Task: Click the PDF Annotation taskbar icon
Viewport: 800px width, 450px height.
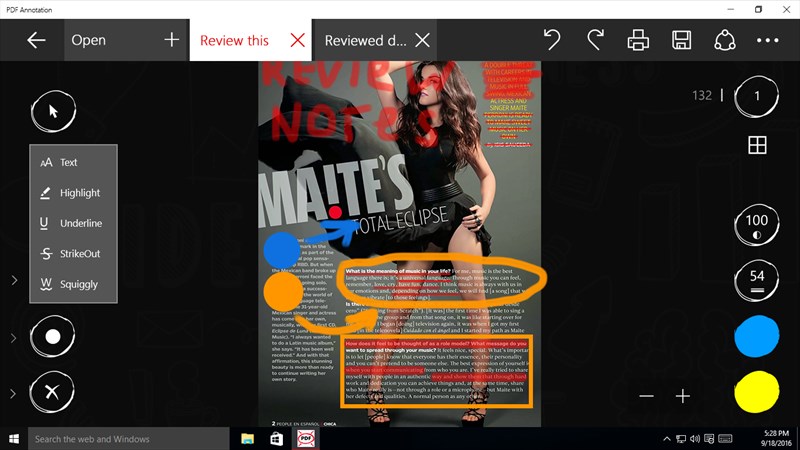Action: (306, 439)
